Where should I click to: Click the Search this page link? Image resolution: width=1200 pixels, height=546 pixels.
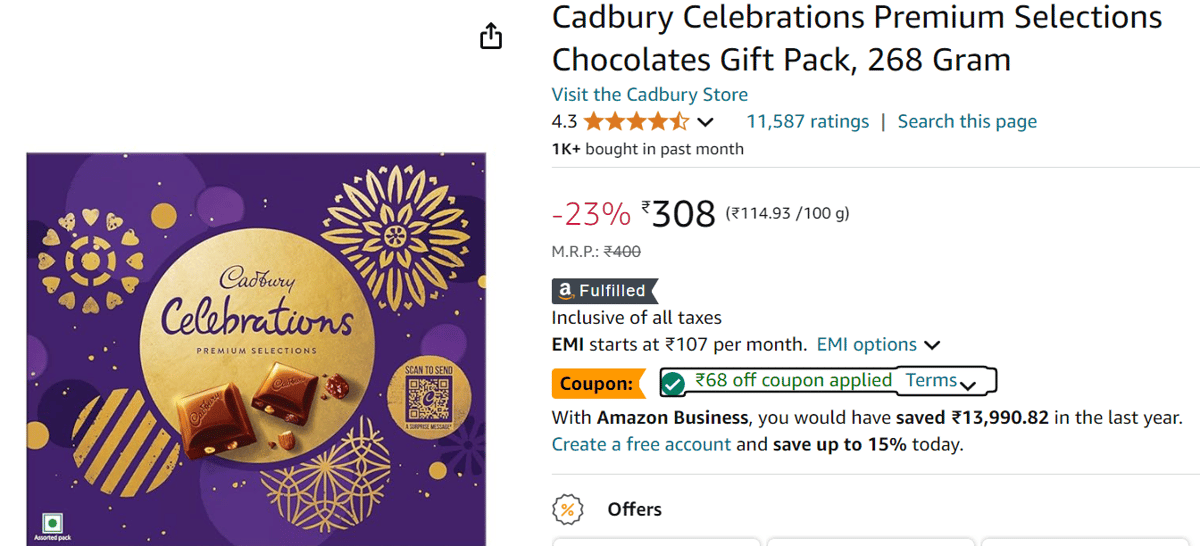click(966, 122)
